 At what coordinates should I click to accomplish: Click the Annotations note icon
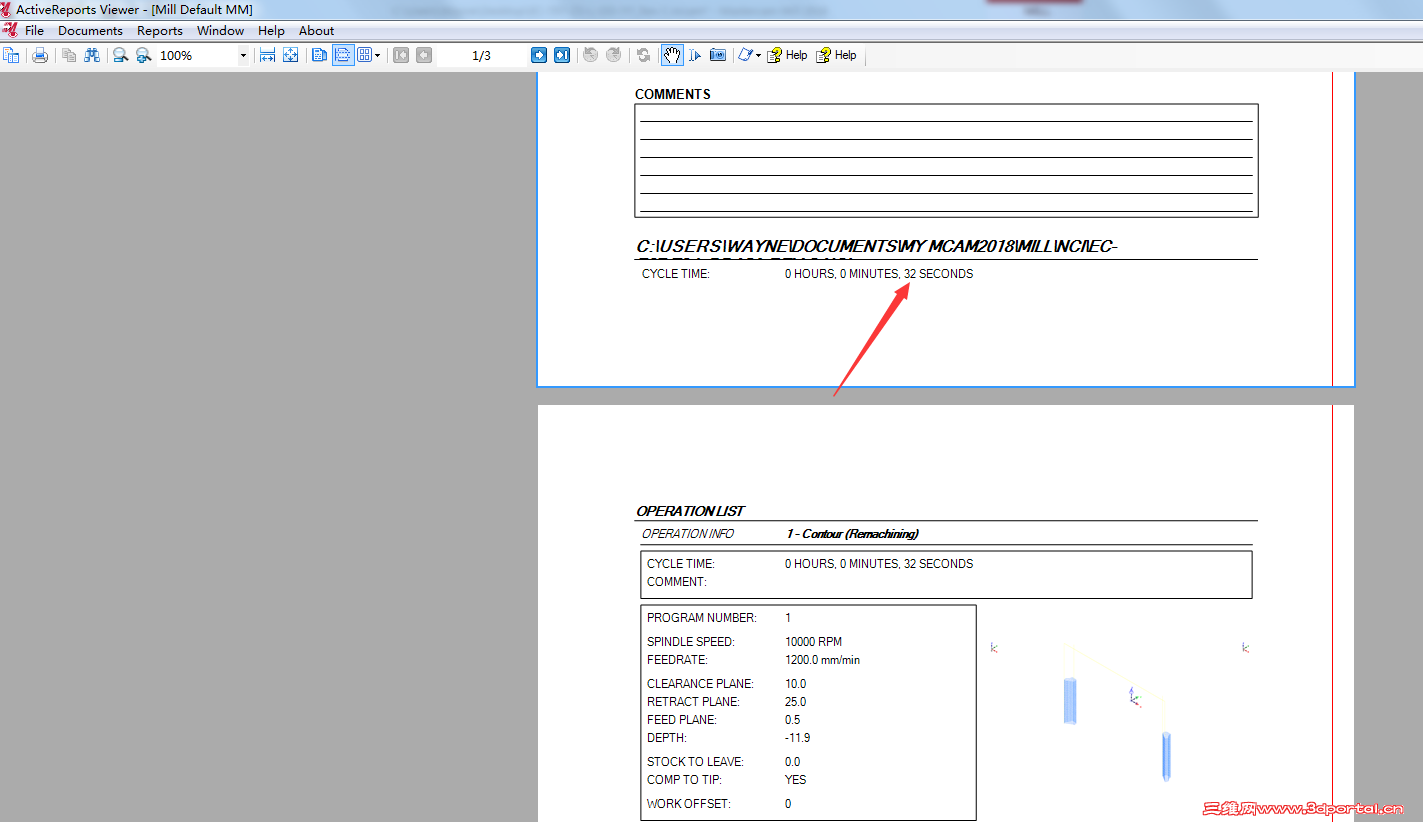pos(745,55)
